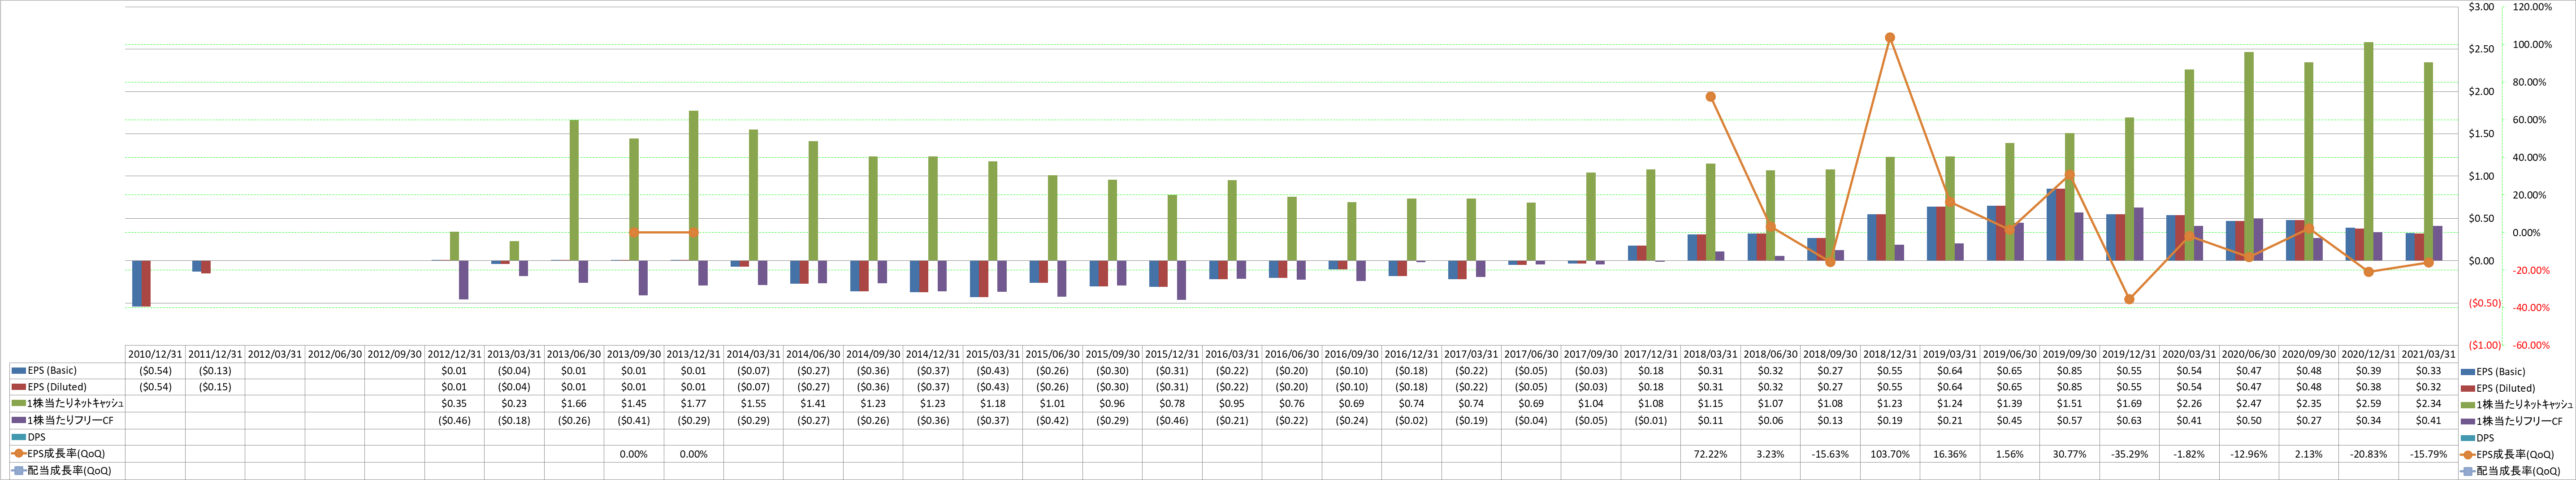Click the orange 103.70% peak marker for 2018/12/31
This screenshot has width=2576, height=480.
tap(1890, 38)
